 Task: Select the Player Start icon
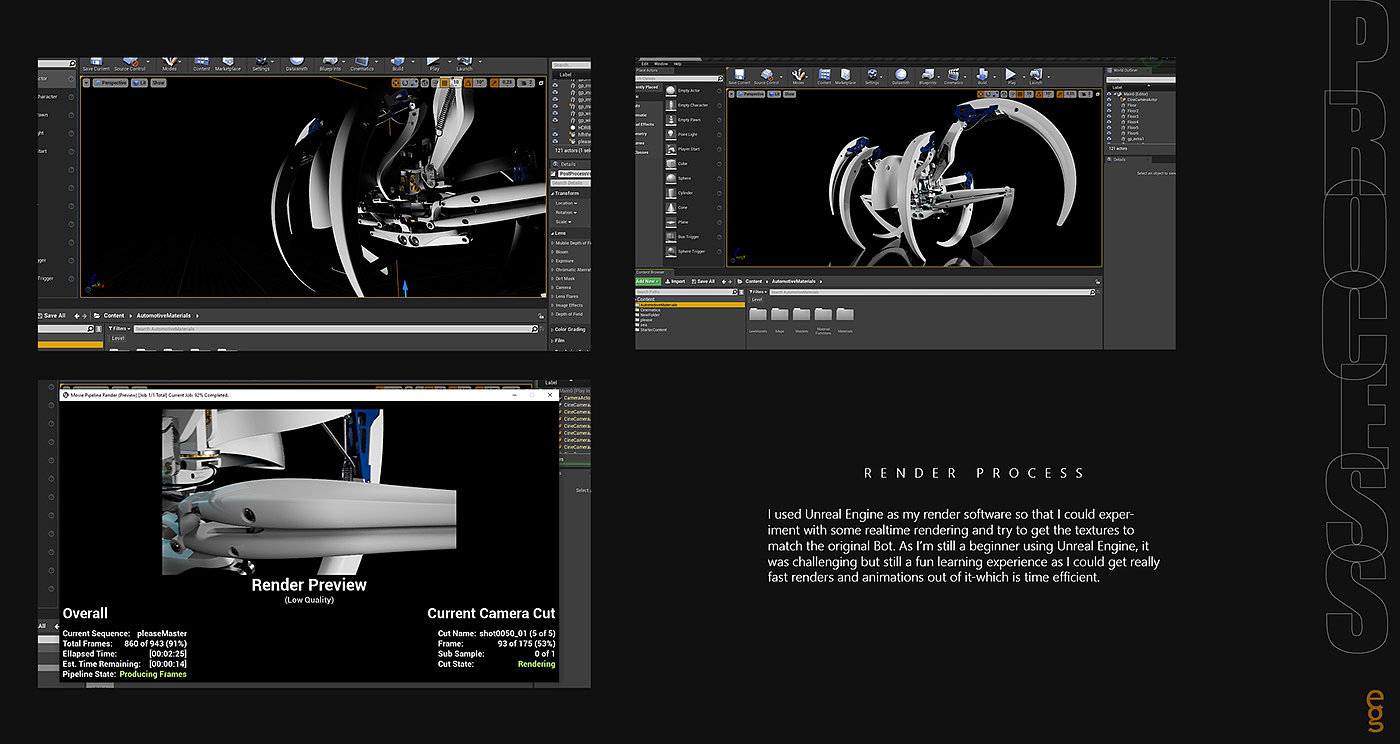point(671,149)
